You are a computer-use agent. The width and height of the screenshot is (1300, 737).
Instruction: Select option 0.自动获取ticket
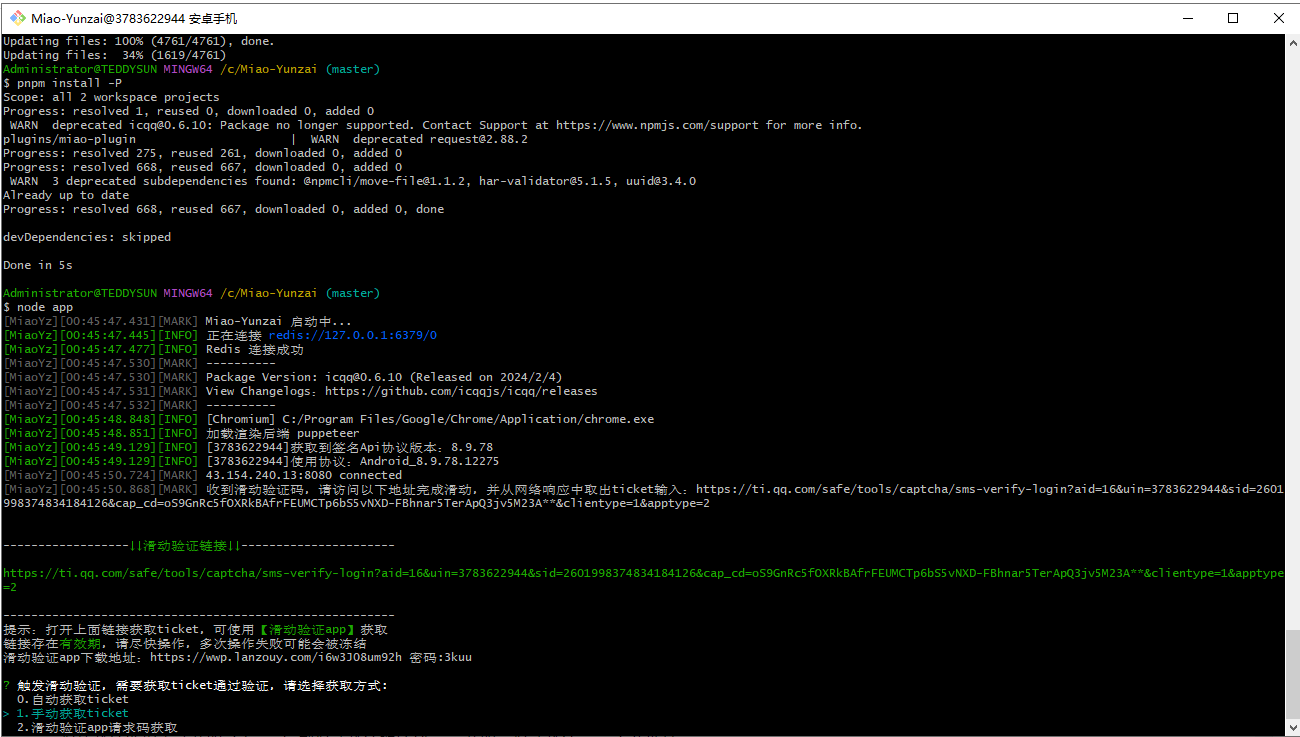(72, 699)
